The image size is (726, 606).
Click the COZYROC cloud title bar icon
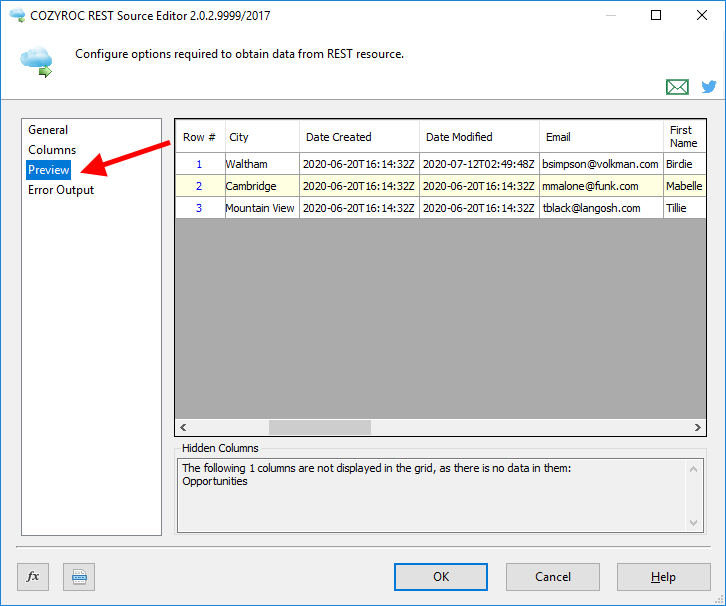(x=17, y=15)
